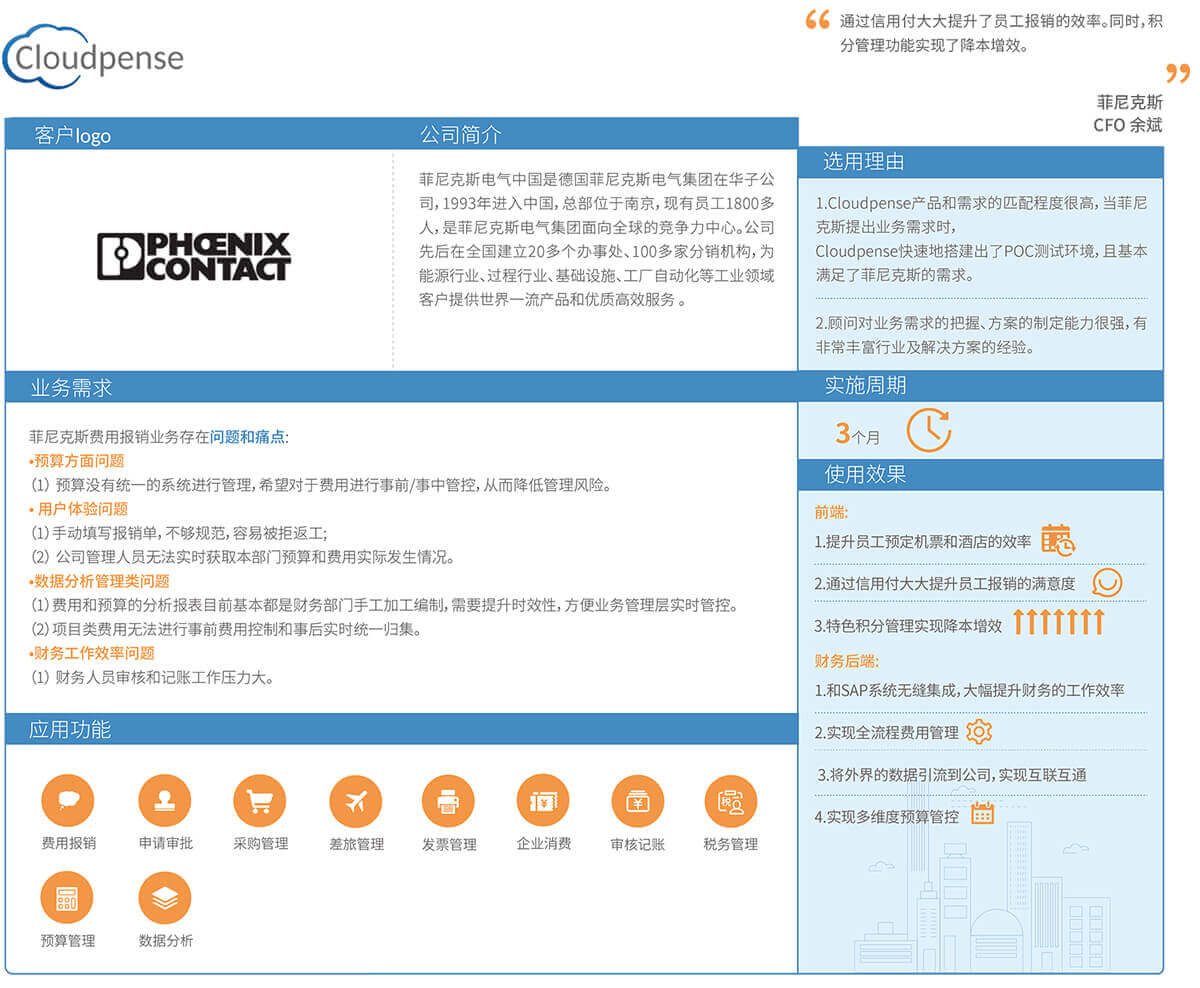Open the 采购管理 shopping cart icon
The width and height of the screenshot is (1200, 988).
(260, 801)
